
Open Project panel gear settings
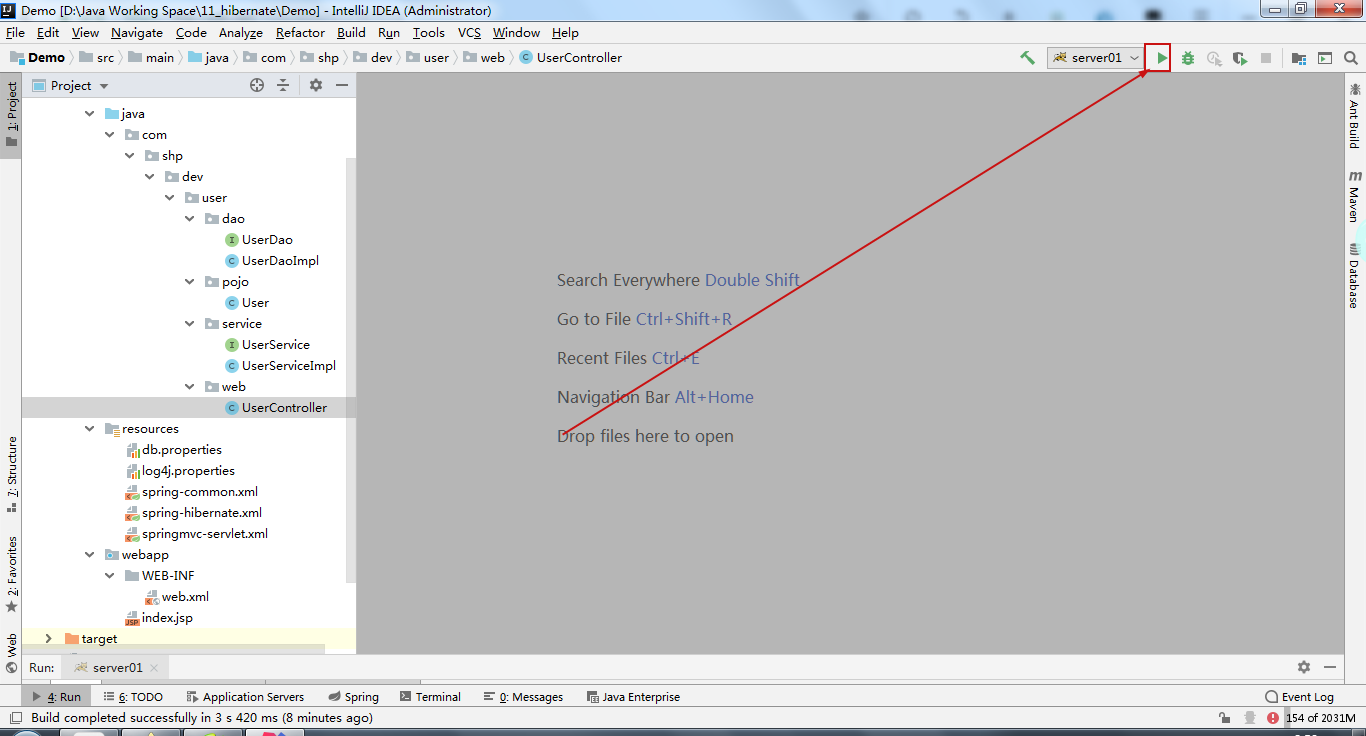pyautogui.click(x=316, y=85)
